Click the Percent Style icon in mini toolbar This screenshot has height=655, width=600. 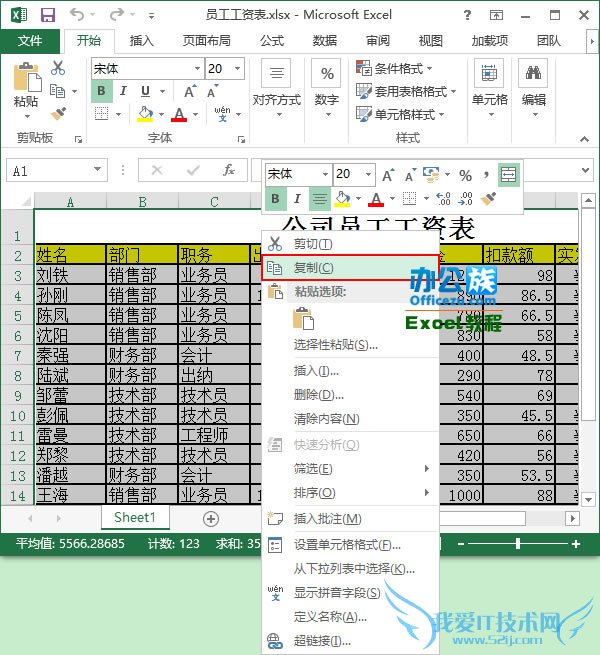pyautogui.click(x=465, y=175)
